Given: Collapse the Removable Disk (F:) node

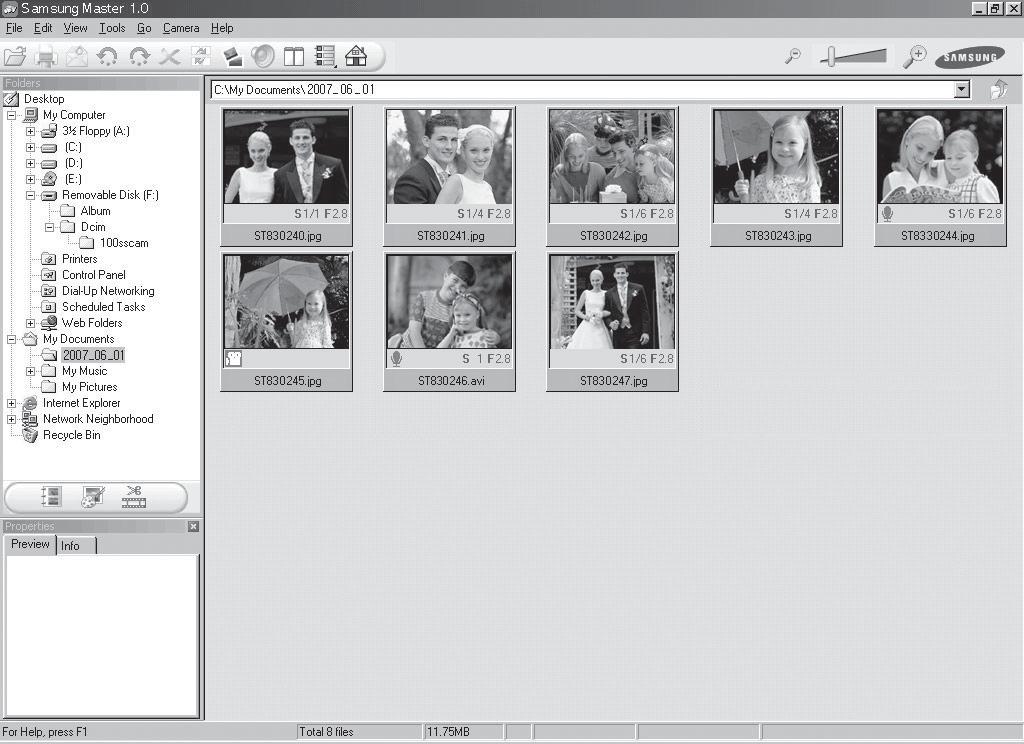Looking at the screenshot, I should (x=31, y=195).
